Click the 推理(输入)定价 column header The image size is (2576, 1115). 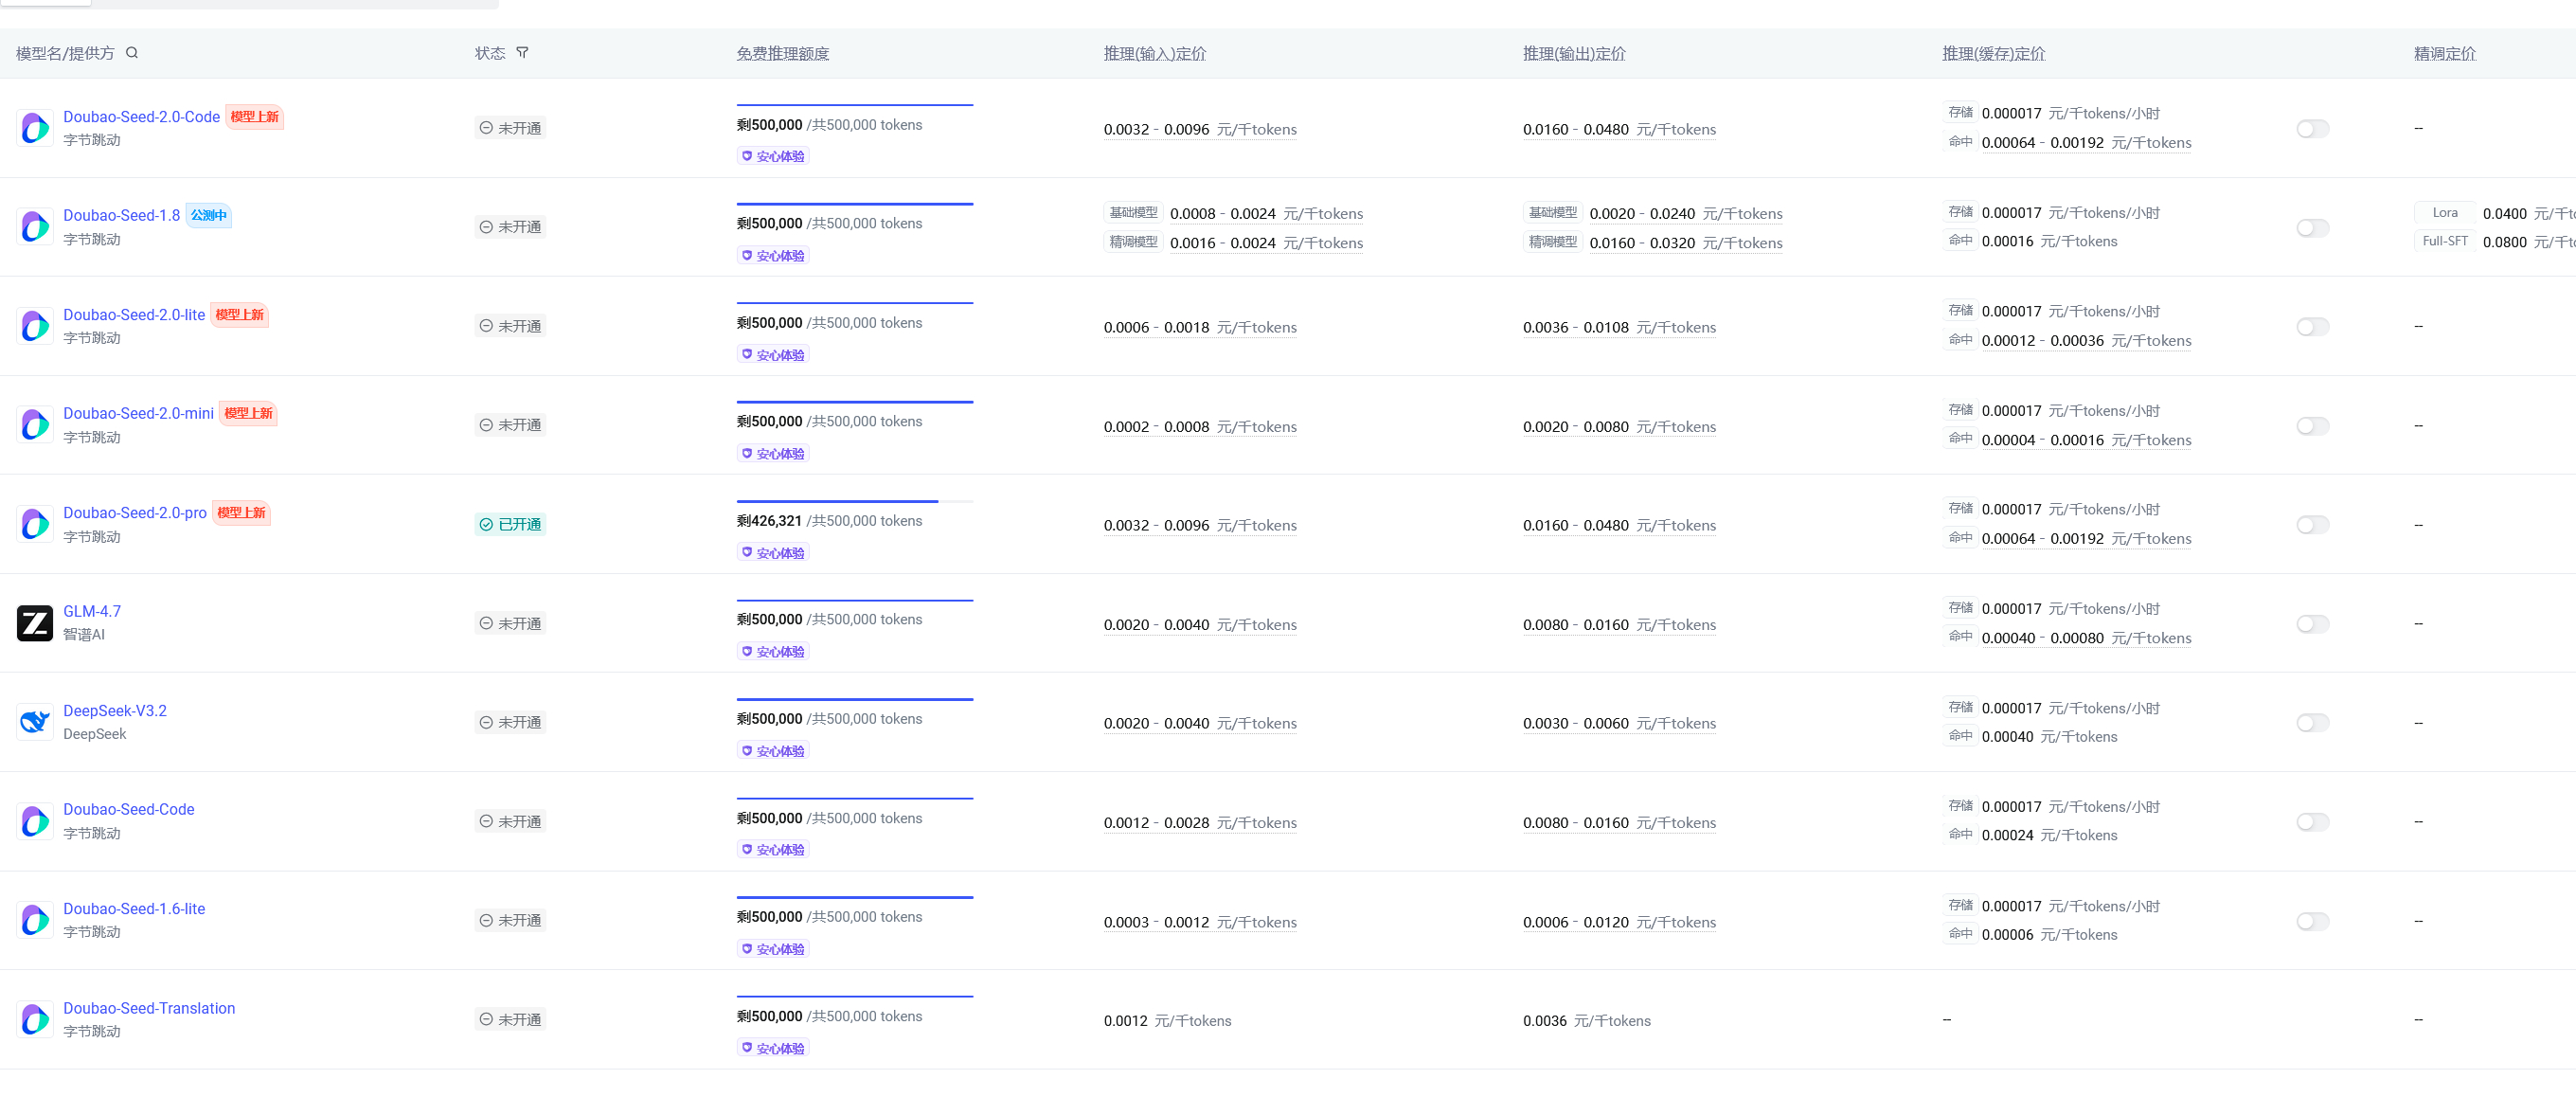pos(1154,54)
